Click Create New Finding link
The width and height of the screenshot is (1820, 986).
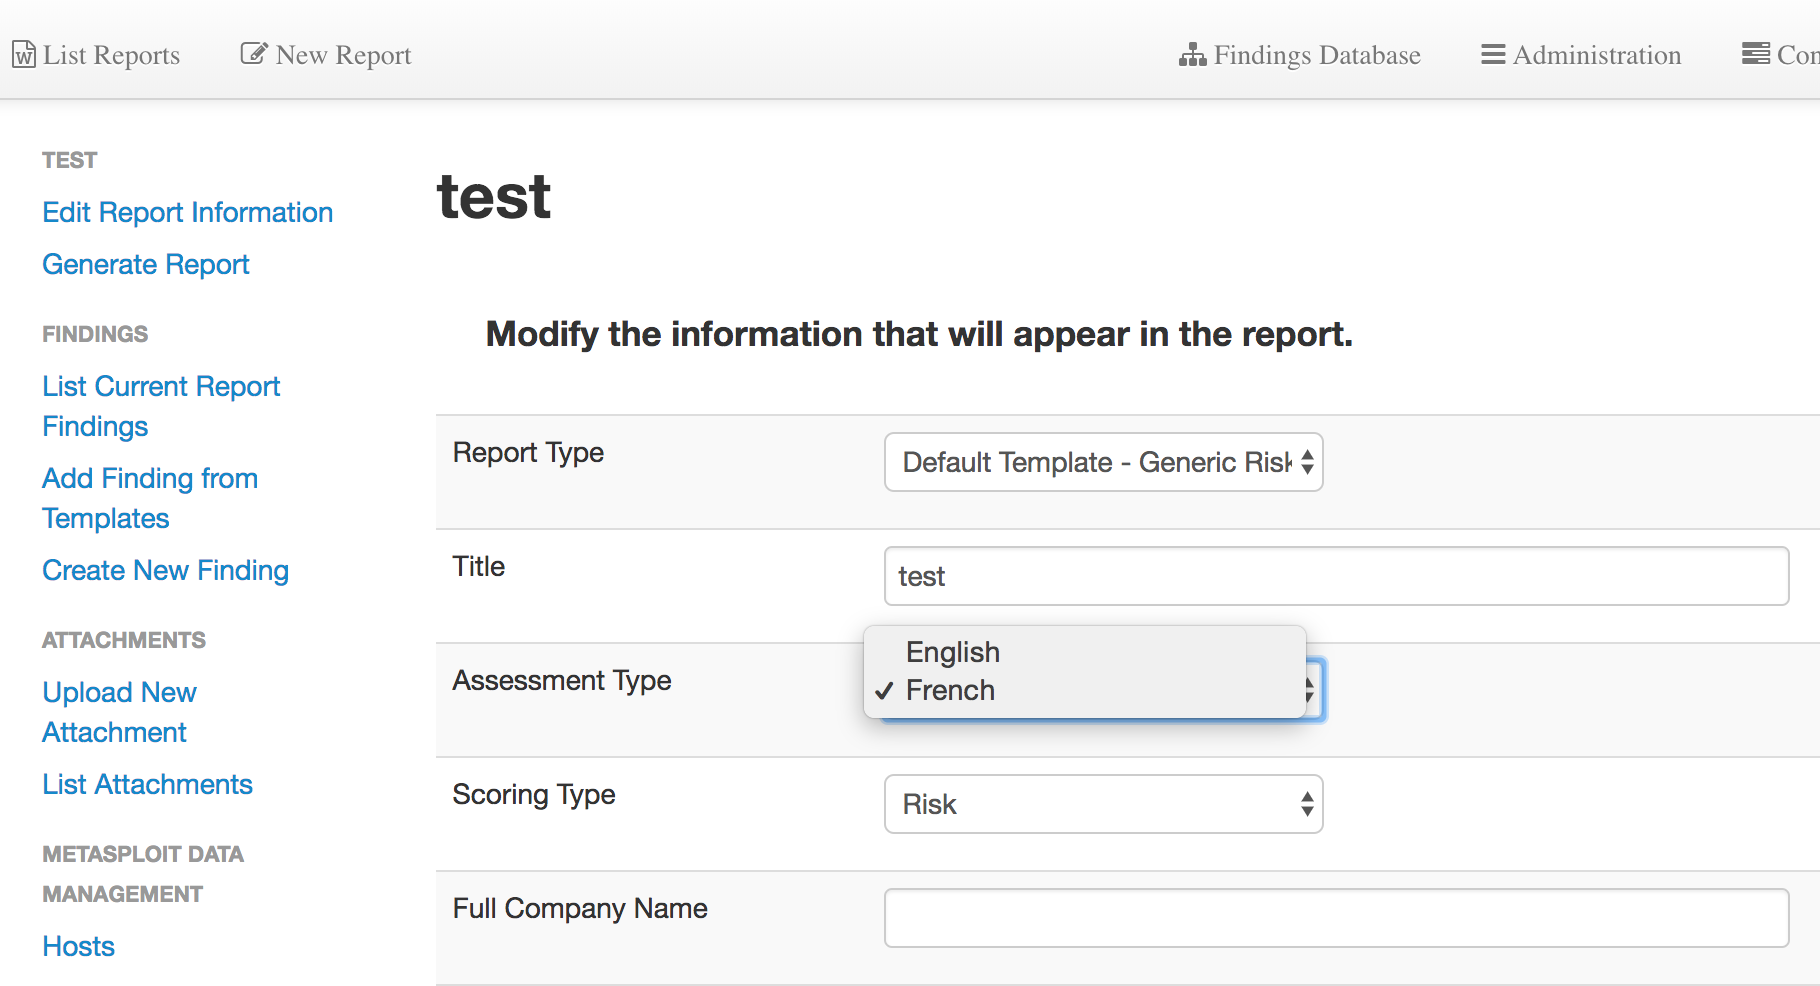pos(165,570)
